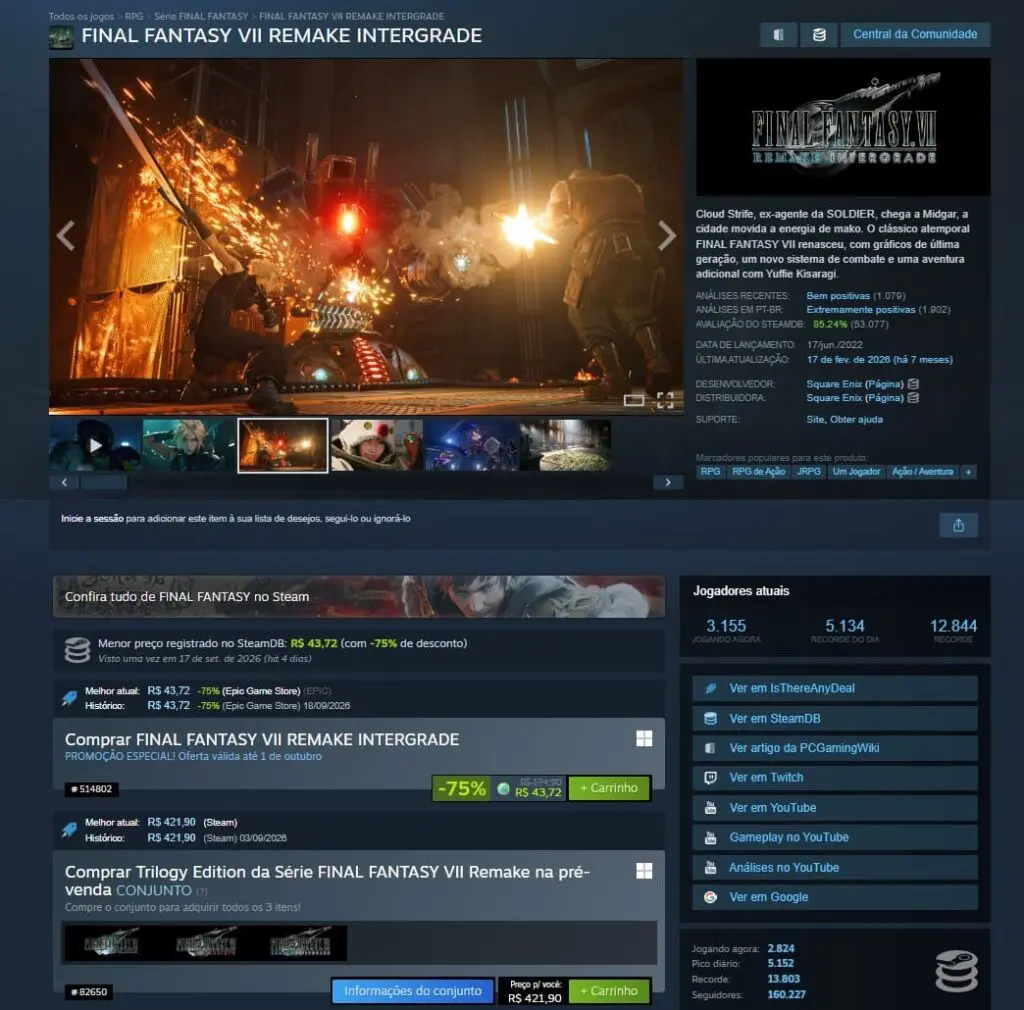Click SteamDB icon next to developer

pyautogui.click(x=914, y=384)
